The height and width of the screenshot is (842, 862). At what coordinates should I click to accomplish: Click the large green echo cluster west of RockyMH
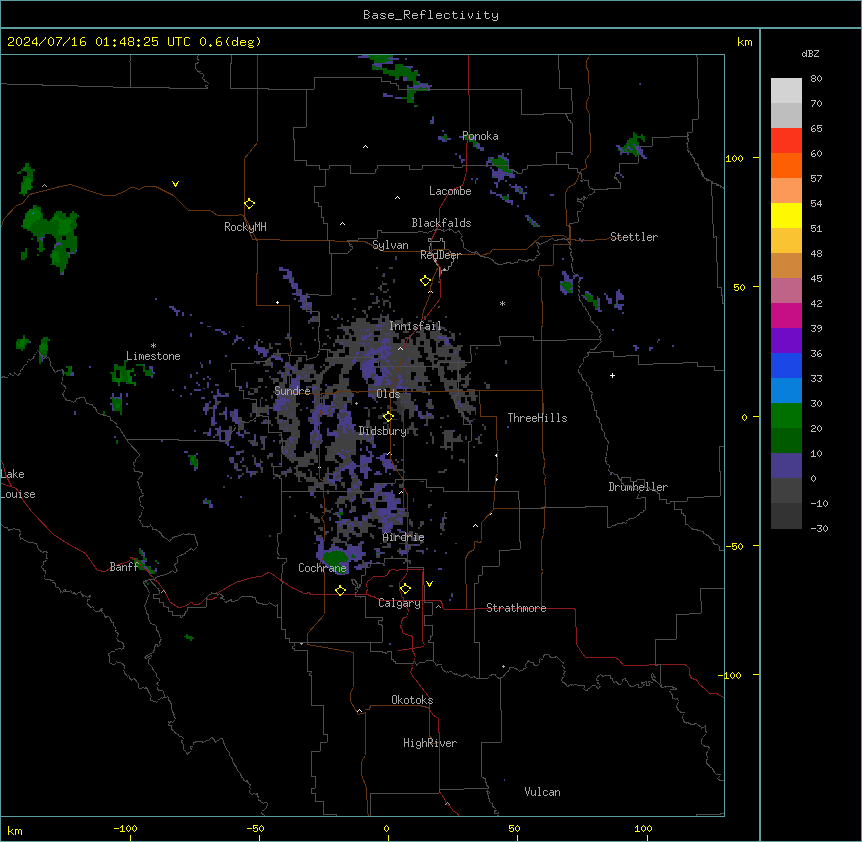click(x=52, y=236)
